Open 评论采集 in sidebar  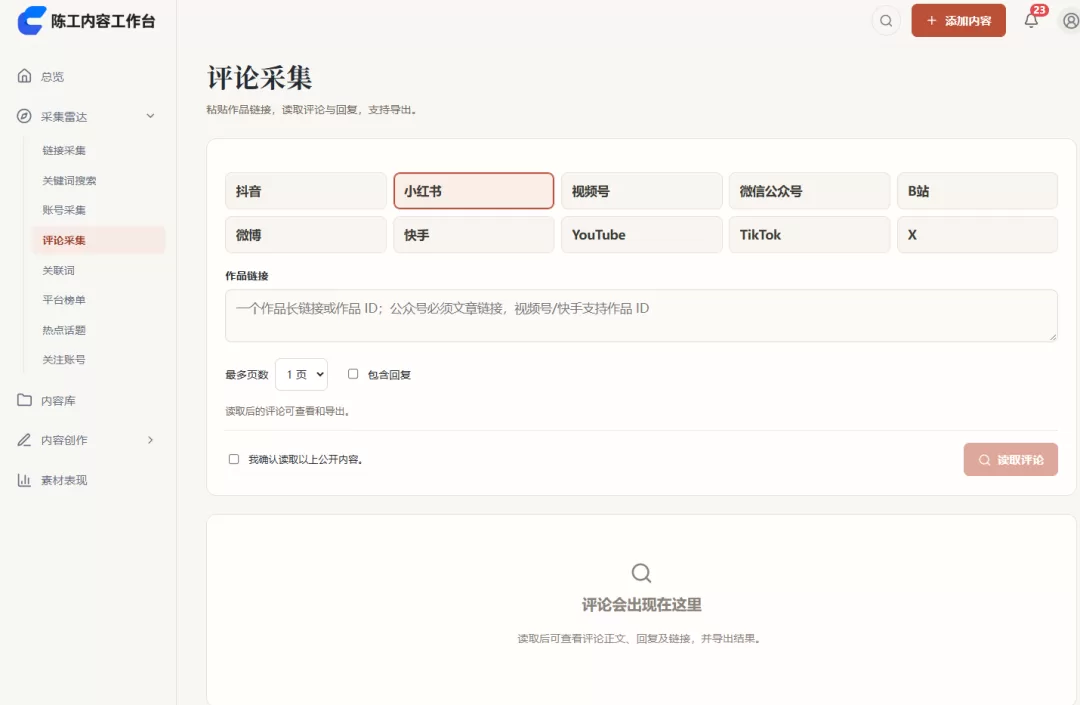pos(98,240)
